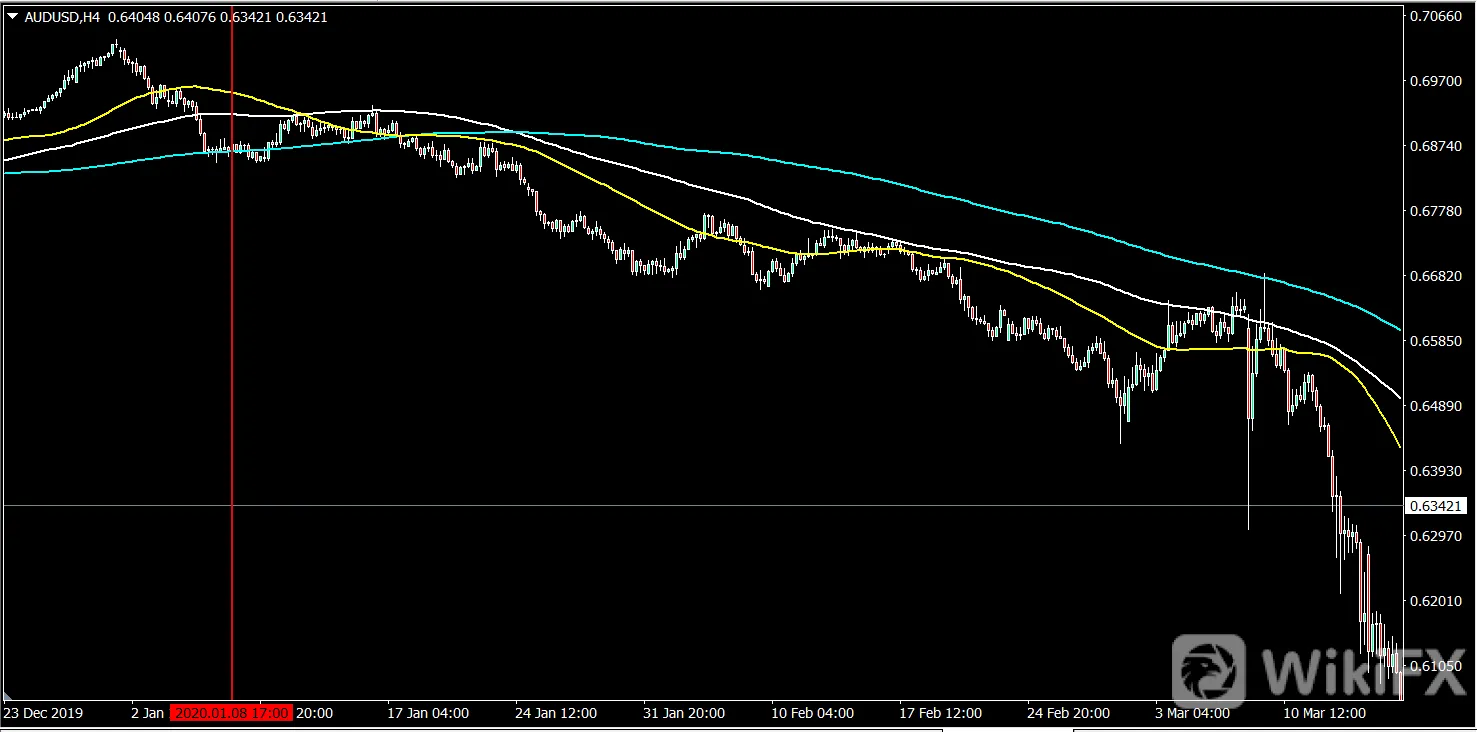The width and height of the screenshot is (1477, 732).
Task: Click the 31 Jan 20:00 date label
Action: point(684,713)
